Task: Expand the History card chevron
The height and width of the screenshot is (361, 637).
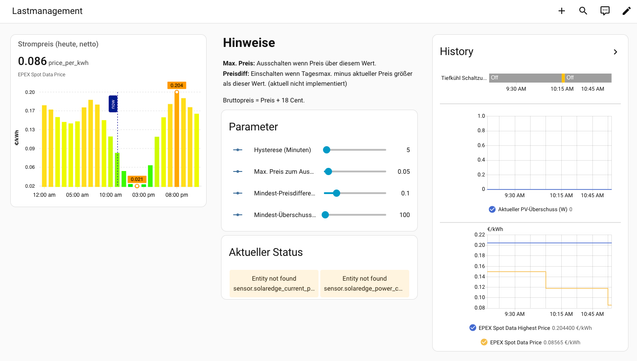Action: pos(615,52)
